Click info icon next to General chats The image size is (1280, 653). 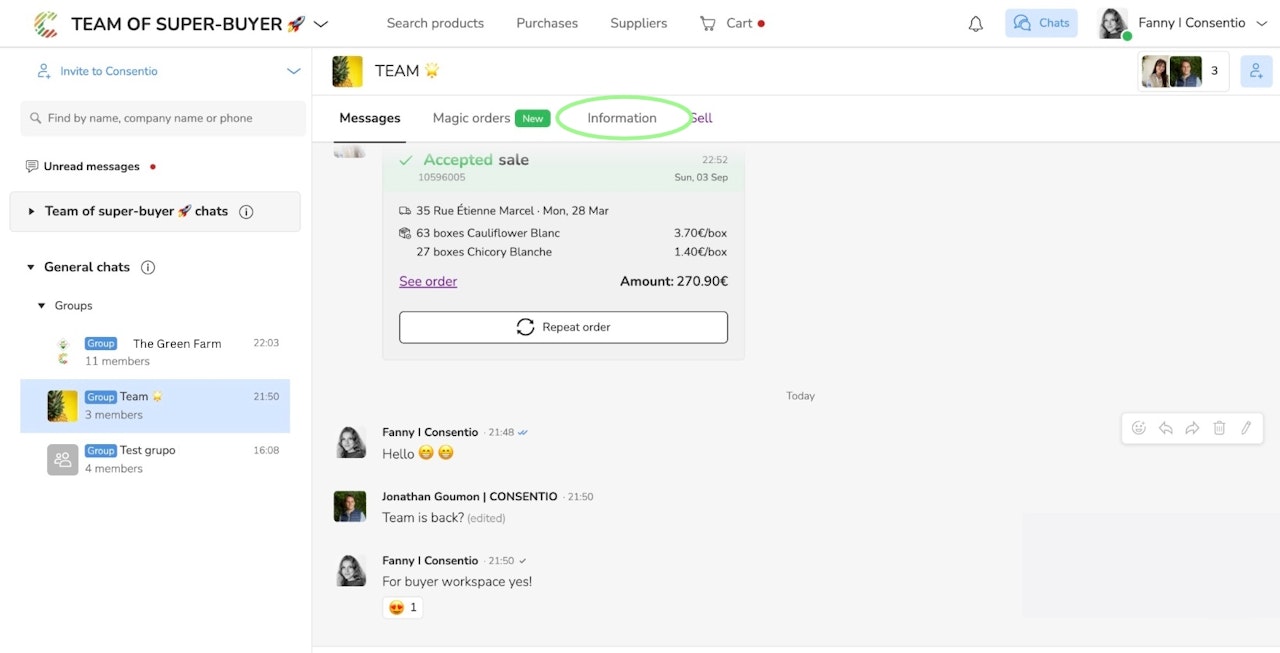(x=148, y=267)
